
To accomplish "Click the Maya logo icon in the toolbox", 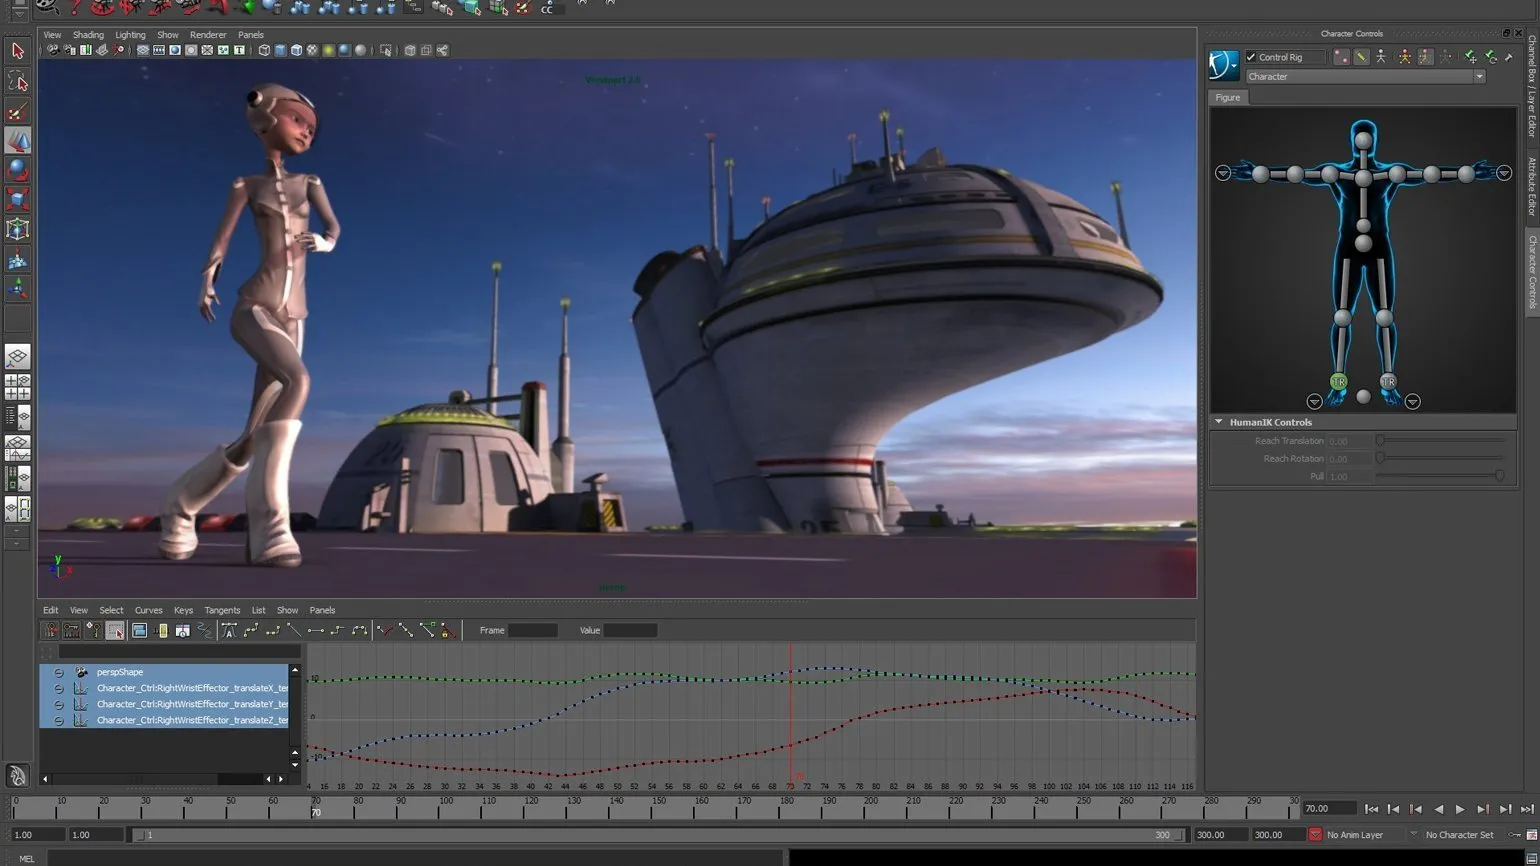I will point(17,776).
